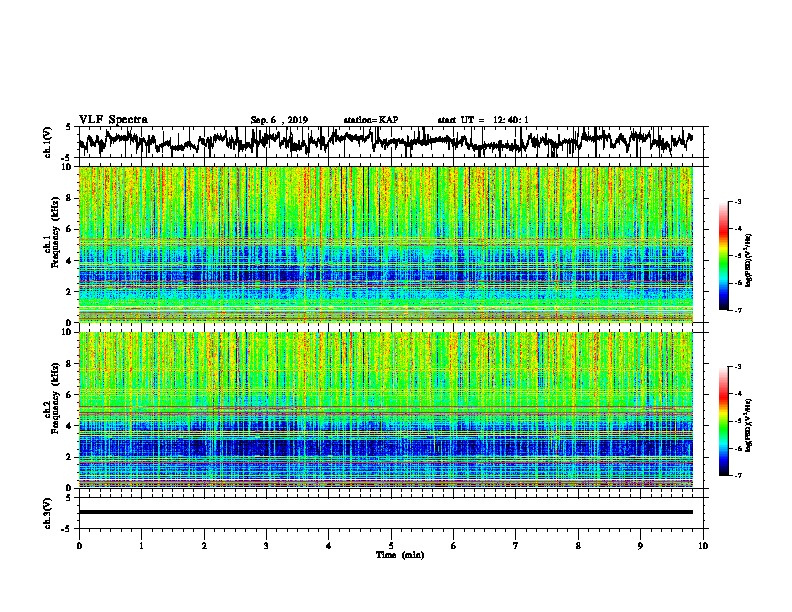Click the "1" minute tick label on time axis
The width and height of the screenshot is (792, 612).
point(141,545)
